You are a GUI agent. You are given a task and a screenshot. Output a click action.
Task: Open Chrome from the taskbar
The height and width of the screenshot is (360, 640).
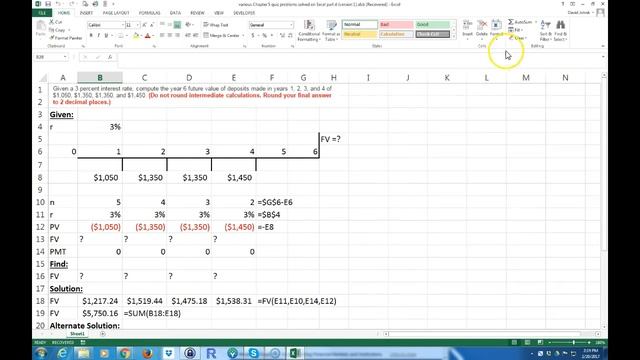125,353
